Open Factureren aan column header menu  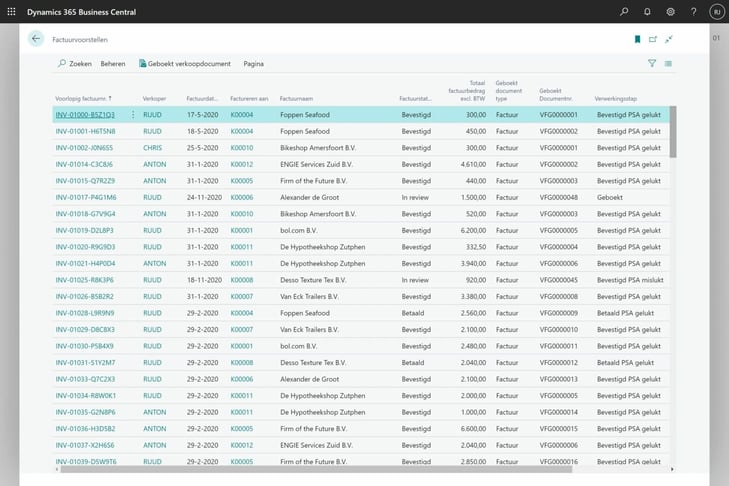pyautogui.click(x=249, y=99)
